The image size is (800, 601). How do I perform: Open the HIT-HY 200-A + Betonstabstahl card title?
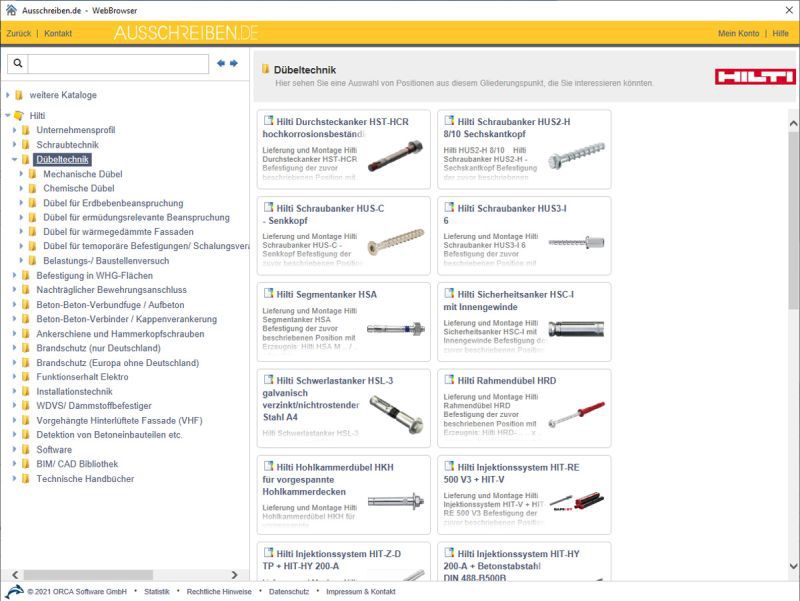point(511,566)
